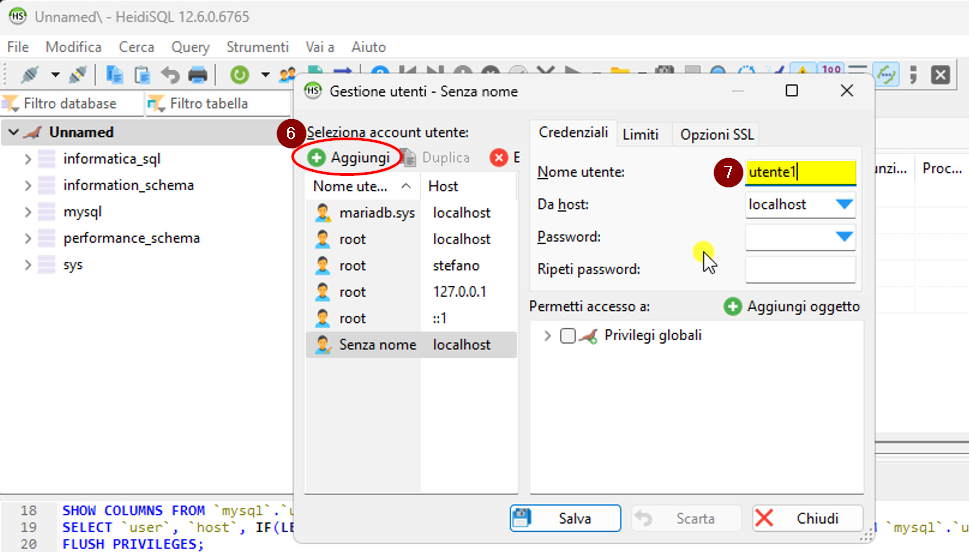The image size is (969, 552).
Task: Click the Duplica button
Action: click(435, 158)
